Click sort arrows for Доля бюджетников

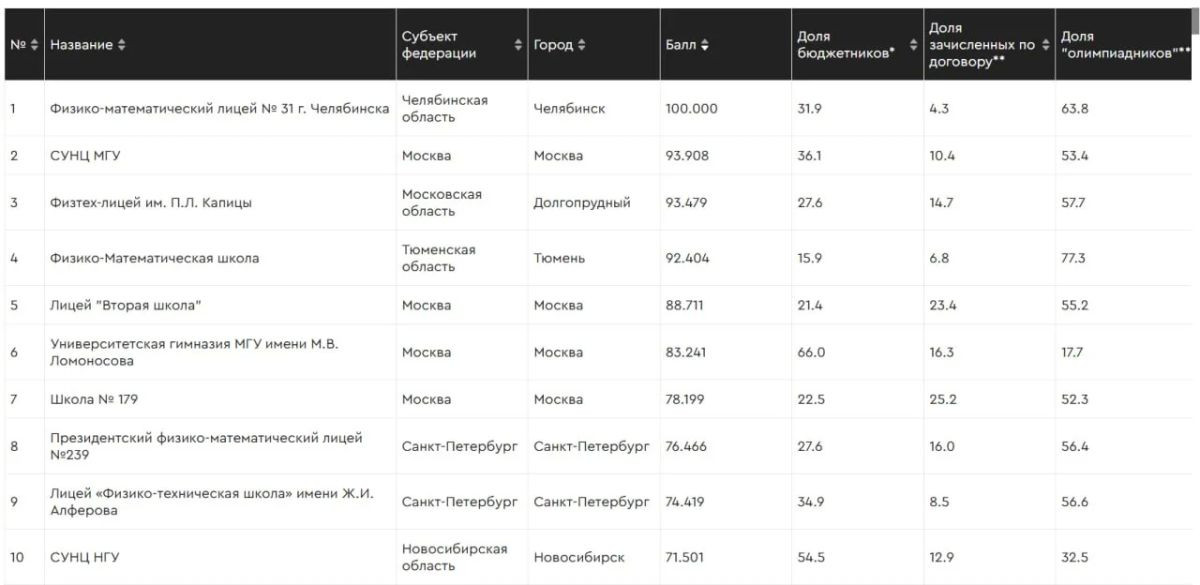point(914,45)
